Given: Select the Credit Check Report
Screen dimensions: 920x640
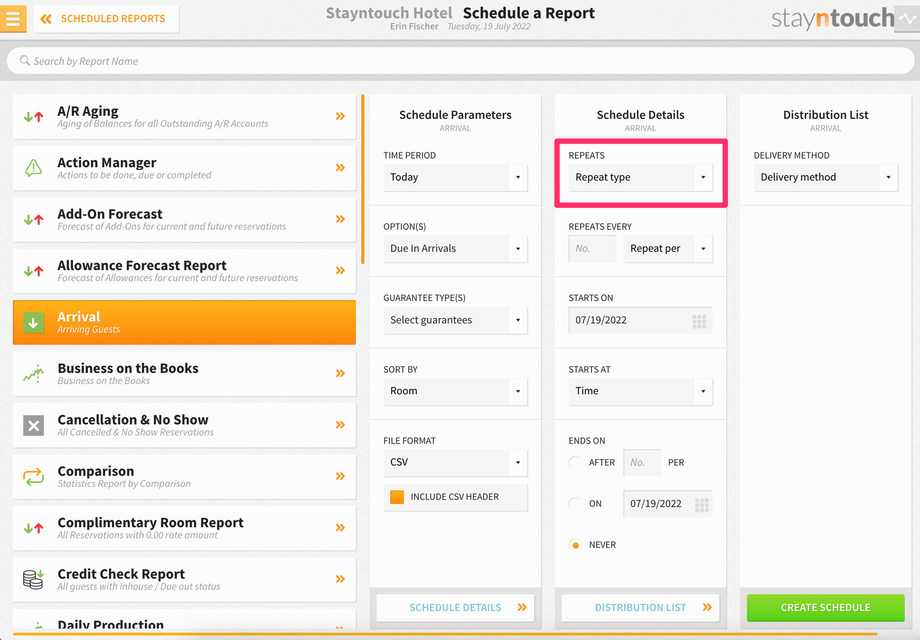Looking at the screenshot, I should (x=184, y=579).
